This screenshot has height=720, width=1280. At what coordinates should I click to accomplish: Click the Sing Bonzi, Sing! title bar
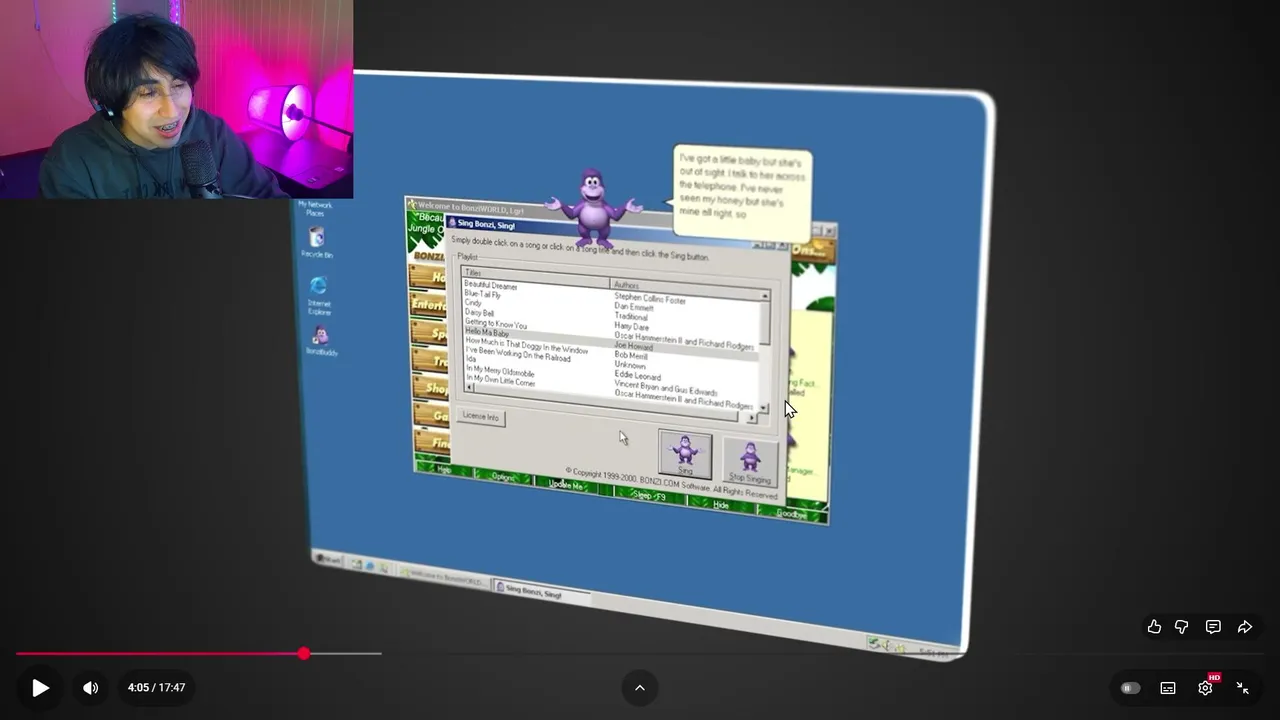tap(617, 233)
